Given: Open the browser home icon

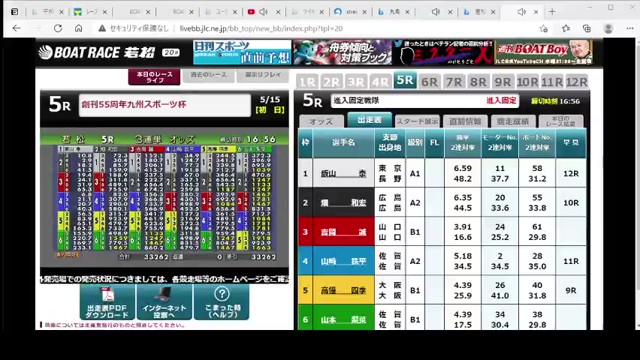Looking at the screenshot, I should tap(78, 29).
